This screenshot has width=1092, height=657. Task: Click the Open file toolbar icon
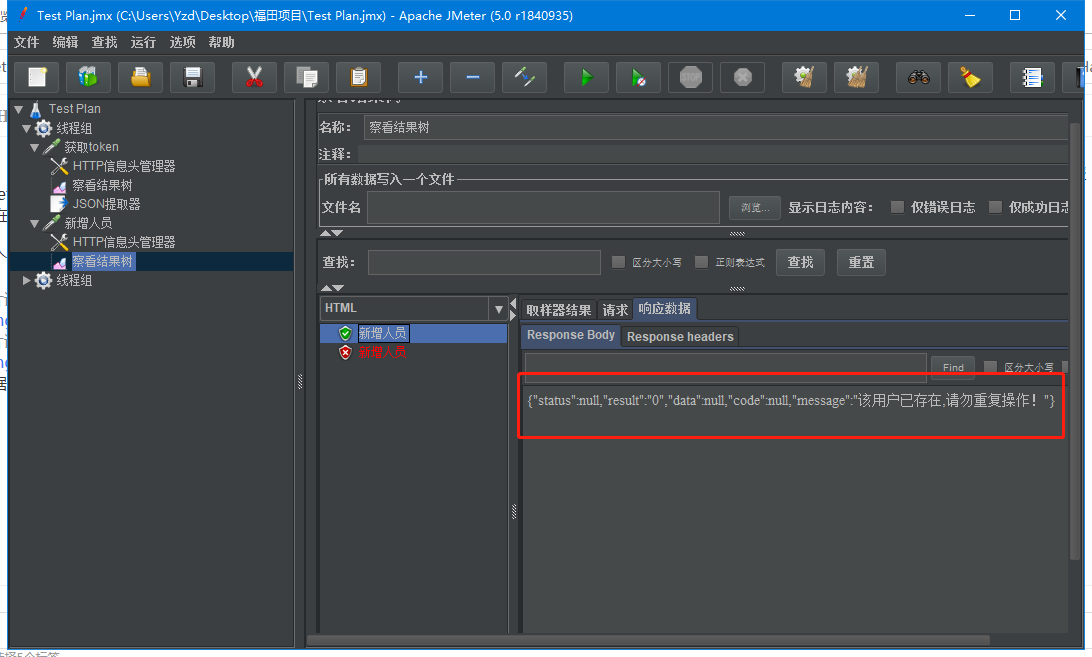pyautogui.click(x=141, y=77)
